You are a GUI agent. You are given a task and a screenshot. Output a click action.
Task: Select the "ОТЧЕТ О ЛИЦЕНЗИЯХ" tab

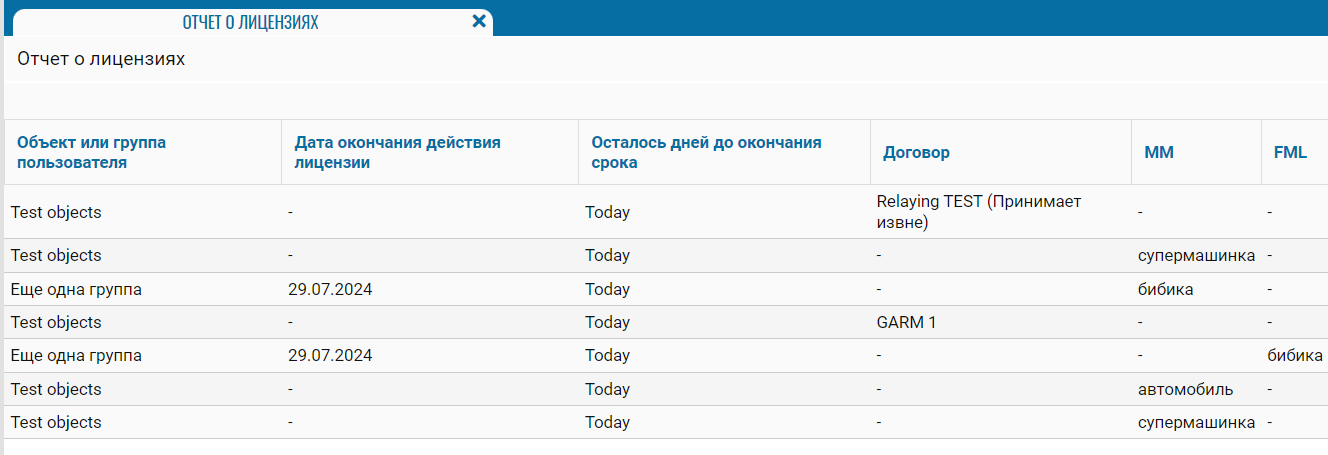(x=250, y=22)
